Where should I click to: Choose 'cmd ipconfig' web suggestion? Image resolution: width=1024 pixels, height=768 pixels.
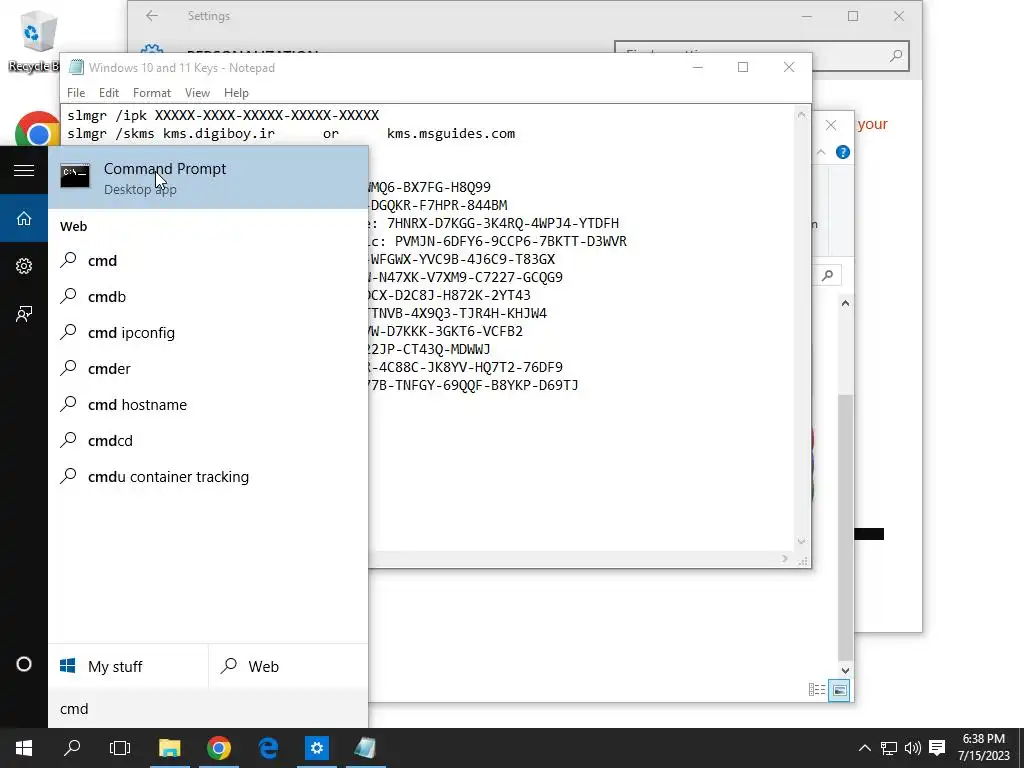[208, 332]
